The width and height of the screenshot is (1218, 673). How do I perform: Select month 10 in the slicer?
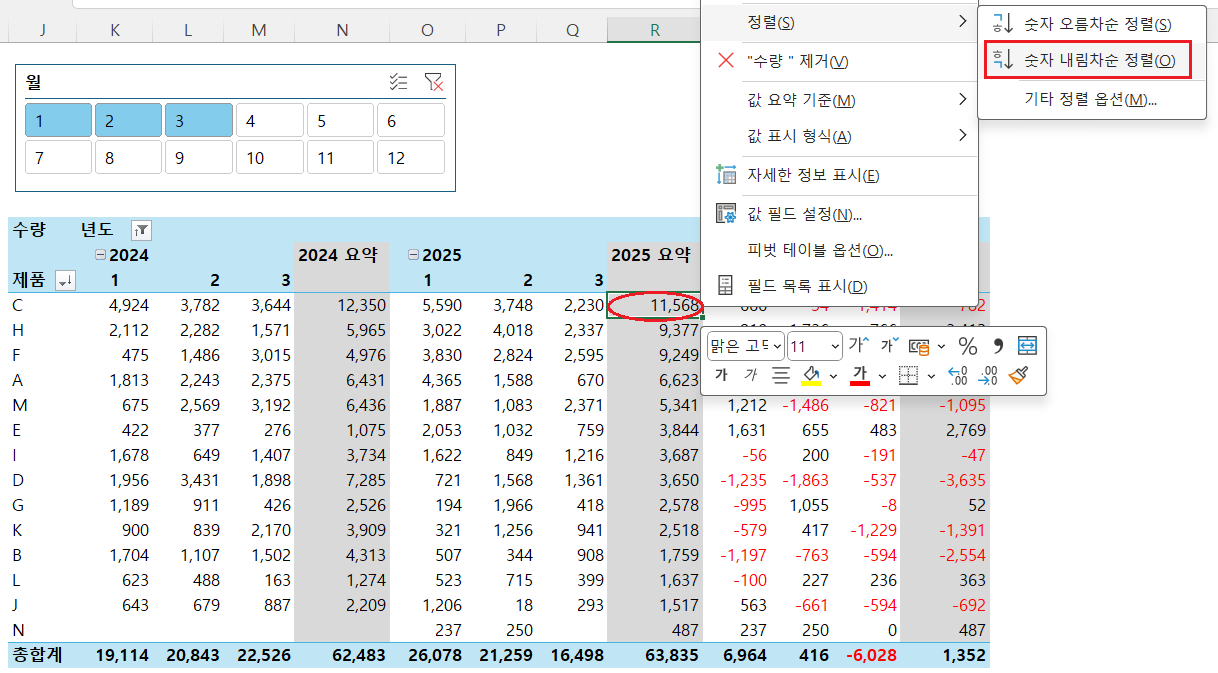(x=270, y=157)
